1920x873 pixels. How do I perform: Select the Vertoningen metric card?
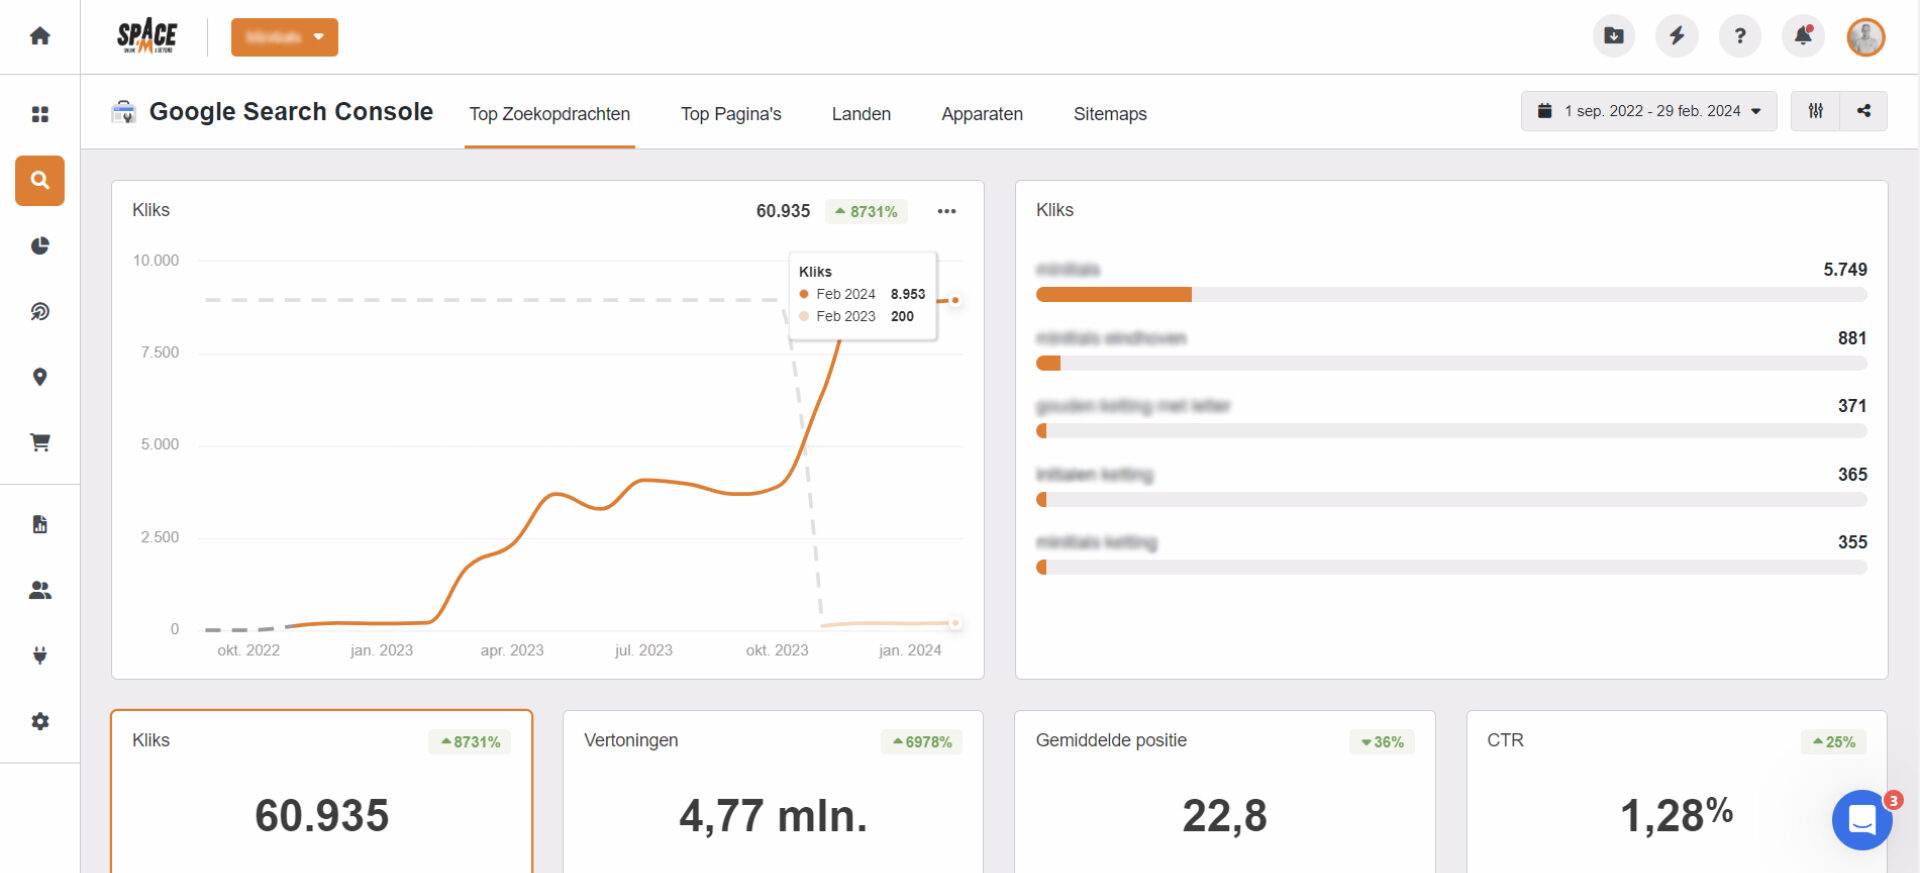click(772, 790)
